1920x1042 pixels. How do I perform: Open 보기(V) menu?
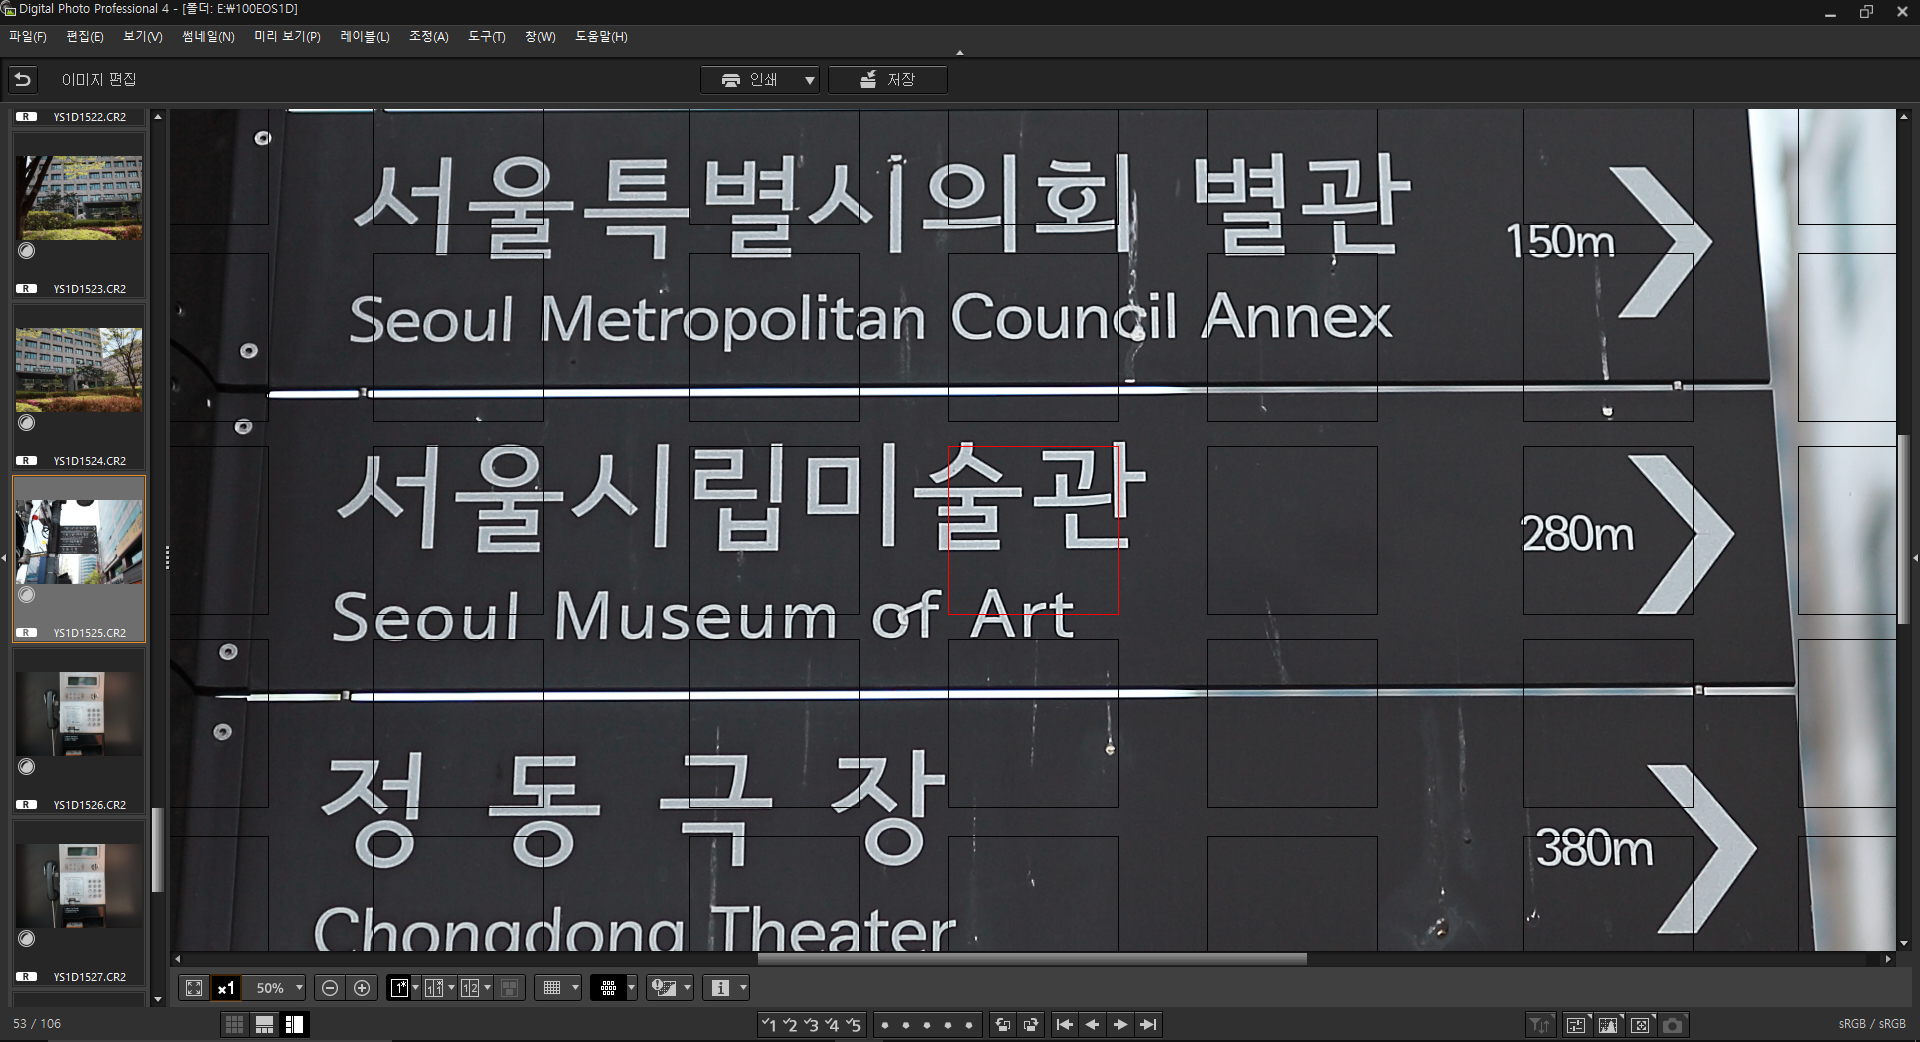[x=143, y=37]
